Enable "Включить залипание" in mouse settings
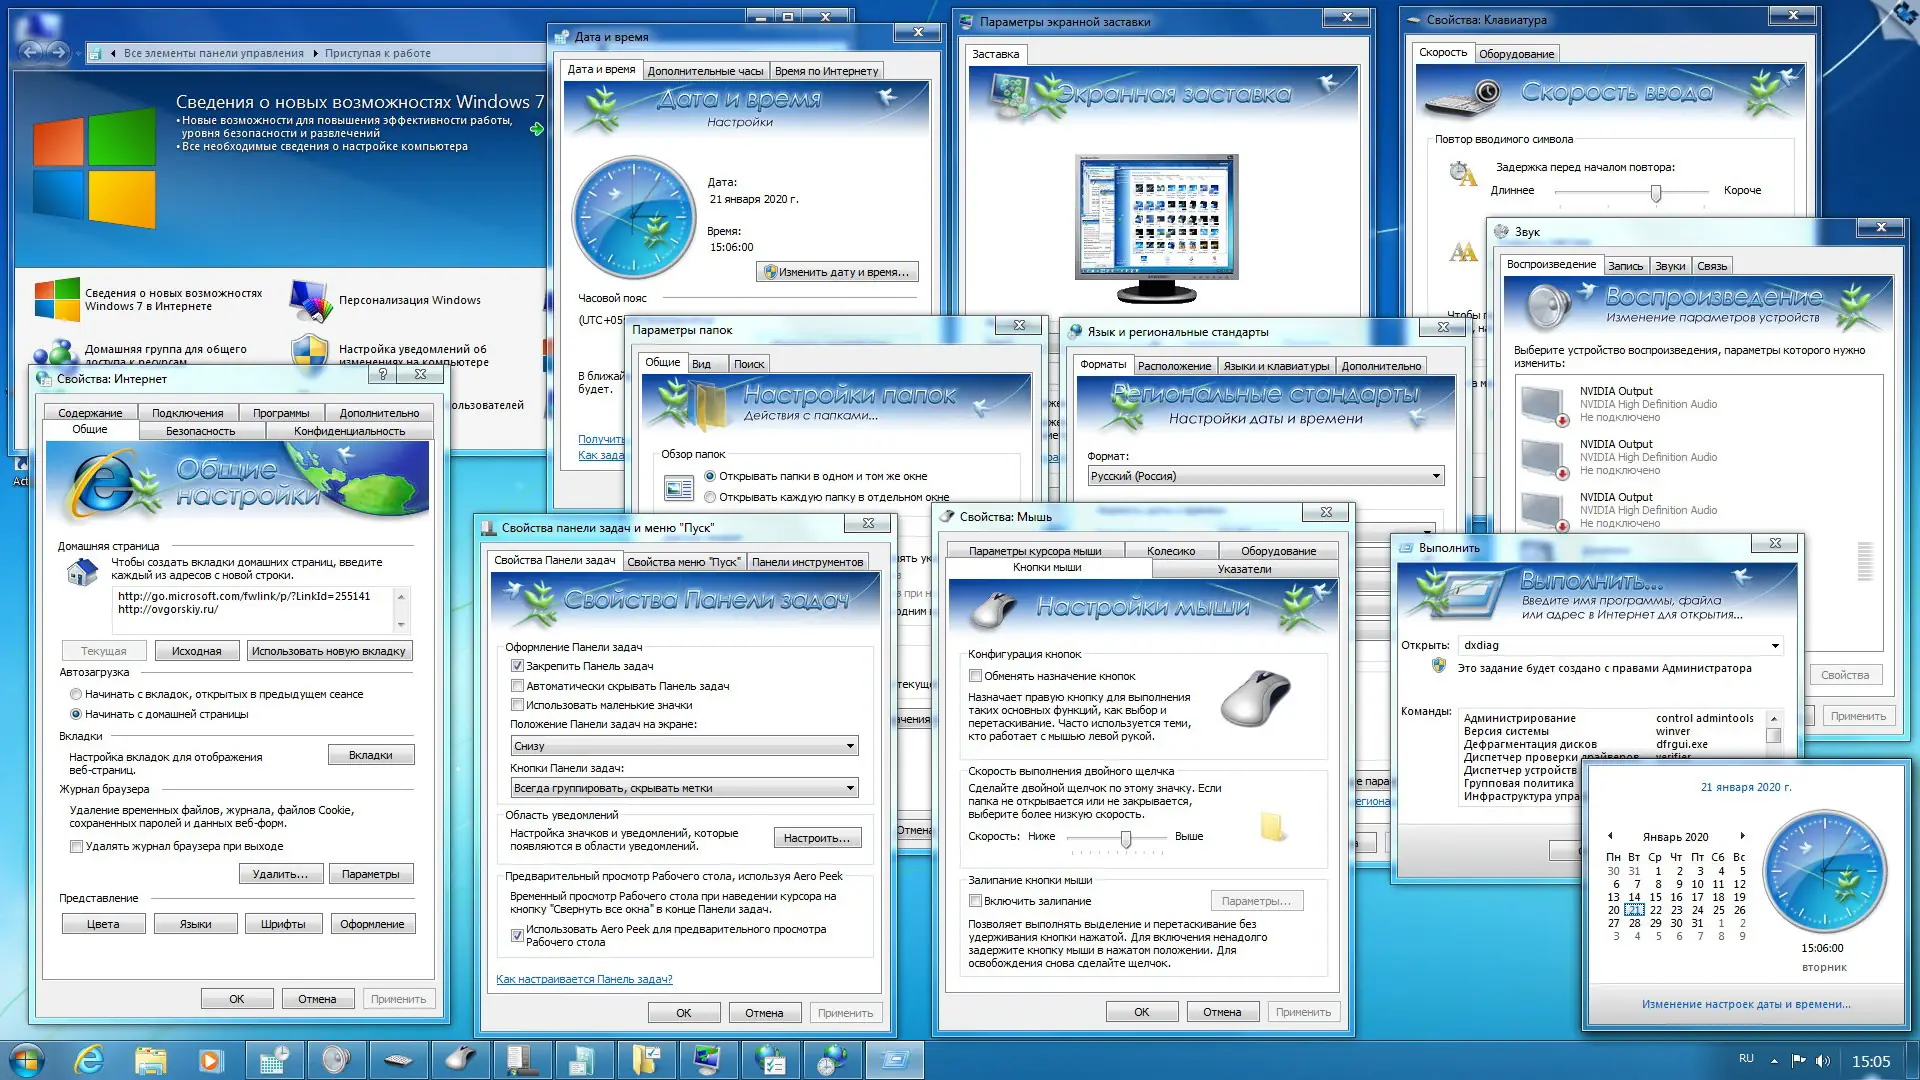Screen dimensions: 1920x1080 tap(975, 900)
